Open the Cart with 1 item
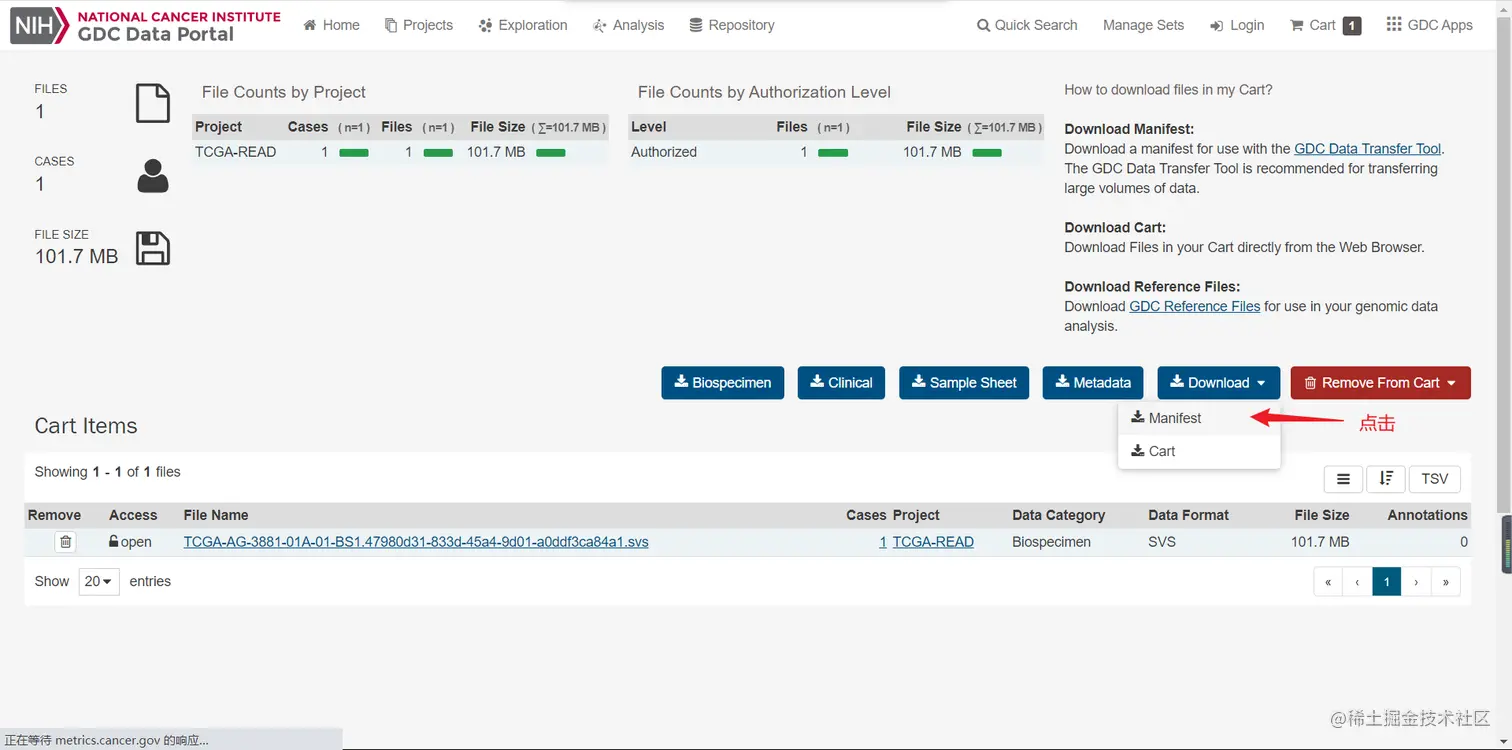The width and height of the screenshot is (1512, 750). tap(1325, 25)
